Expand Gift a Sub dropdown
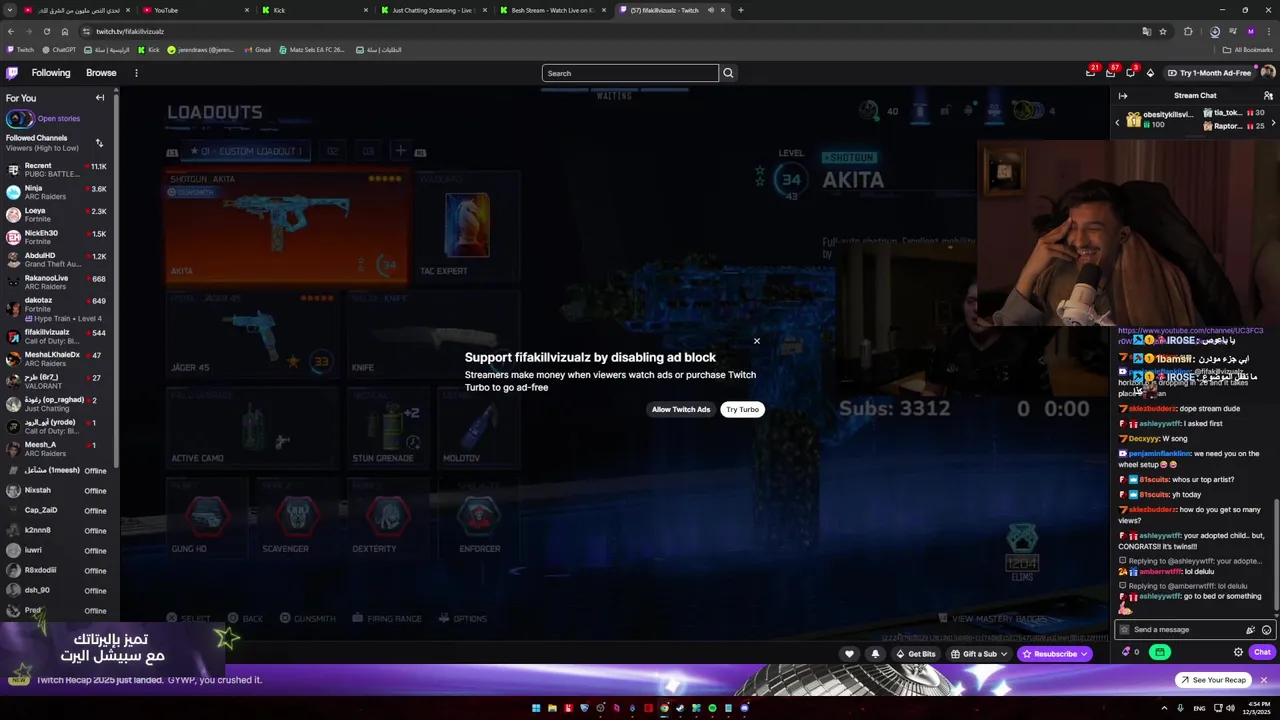Image resolution: width=1280 pixels, height=720 pixels. [x=1004, y=654]
